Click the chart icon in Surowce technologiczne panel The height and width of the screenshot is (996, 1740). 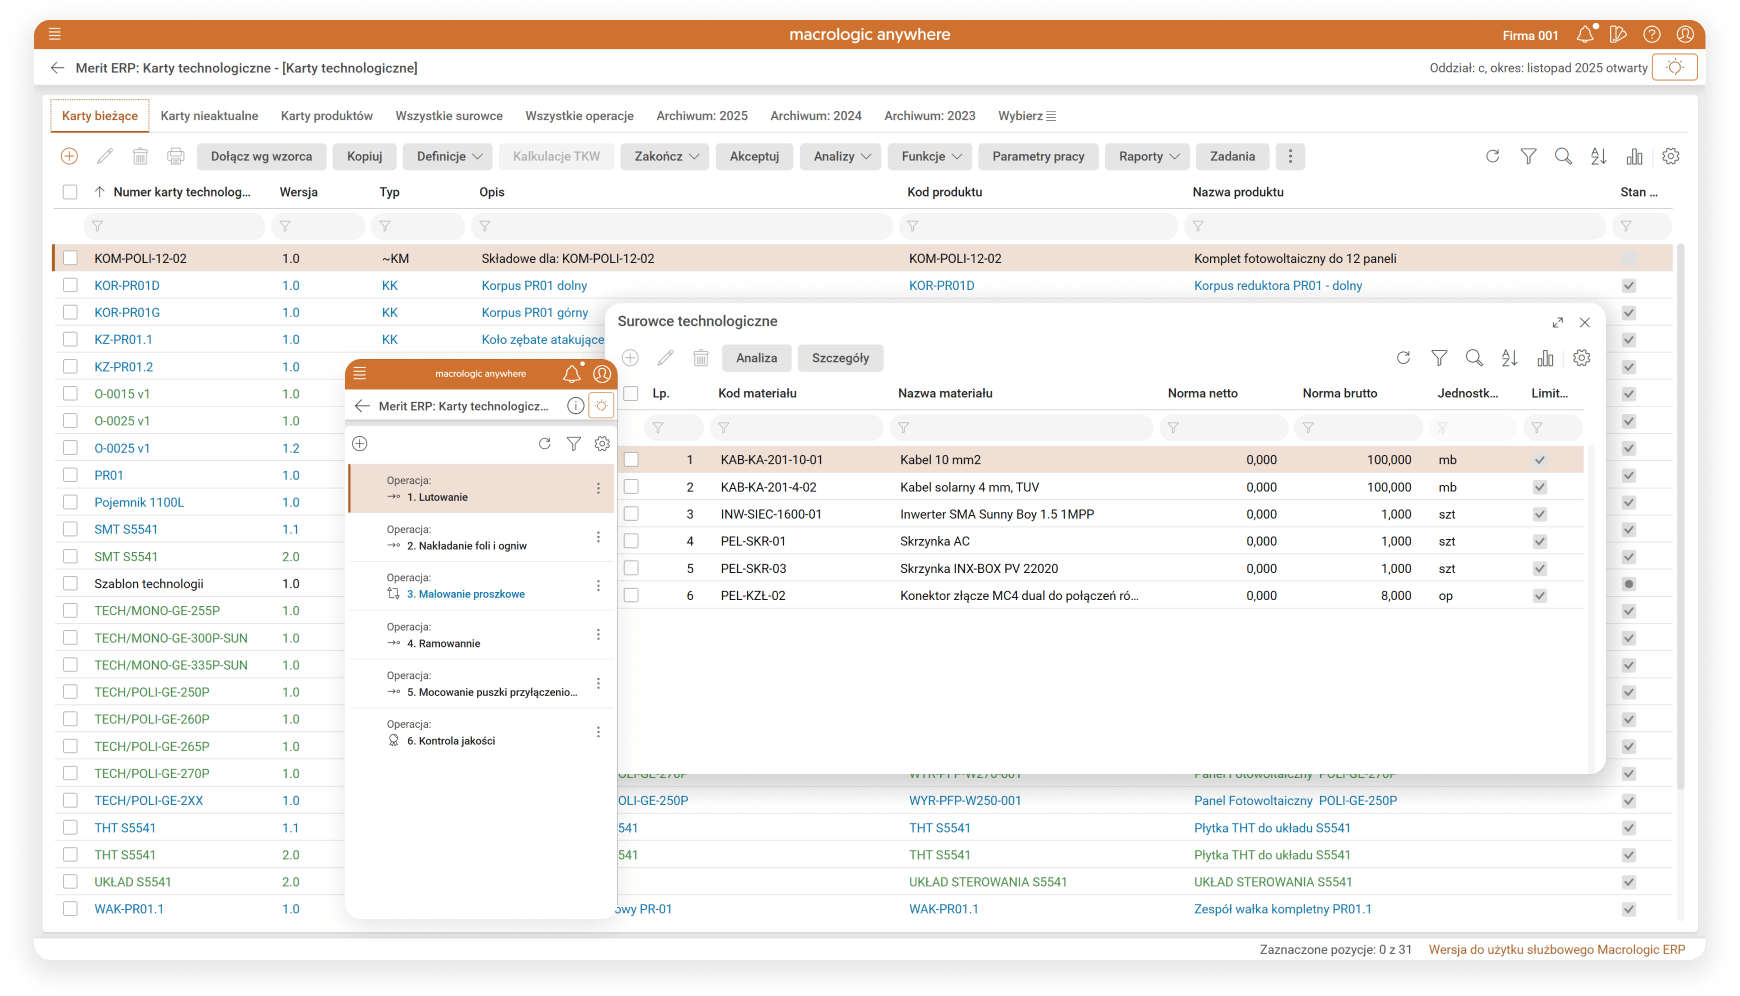pyautogui.click(x=1545, y=358)
